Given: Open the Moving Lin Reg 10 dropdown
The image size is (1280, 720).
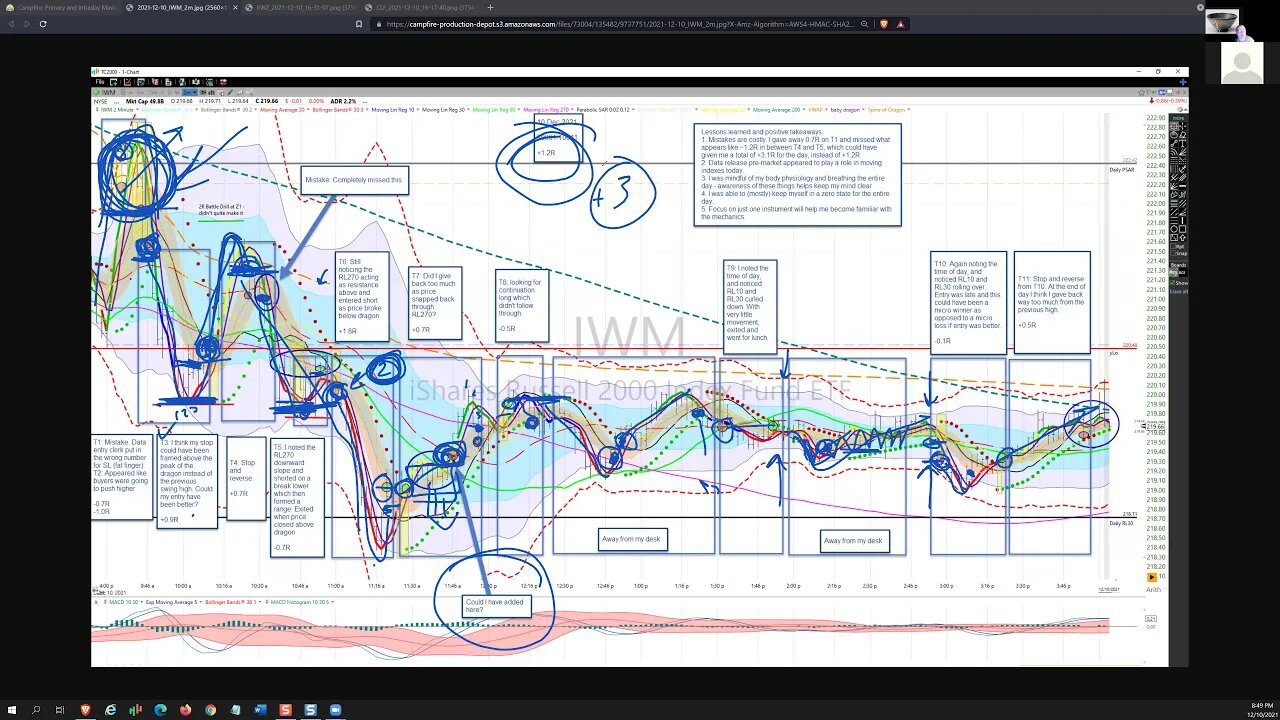Looking at the screenshot, I should tap(395, 109).
